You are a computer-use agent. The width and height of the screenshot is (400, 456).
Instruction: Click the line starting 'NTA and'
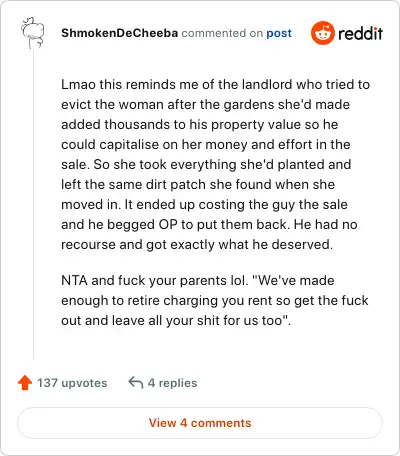[x=198, y=280]
